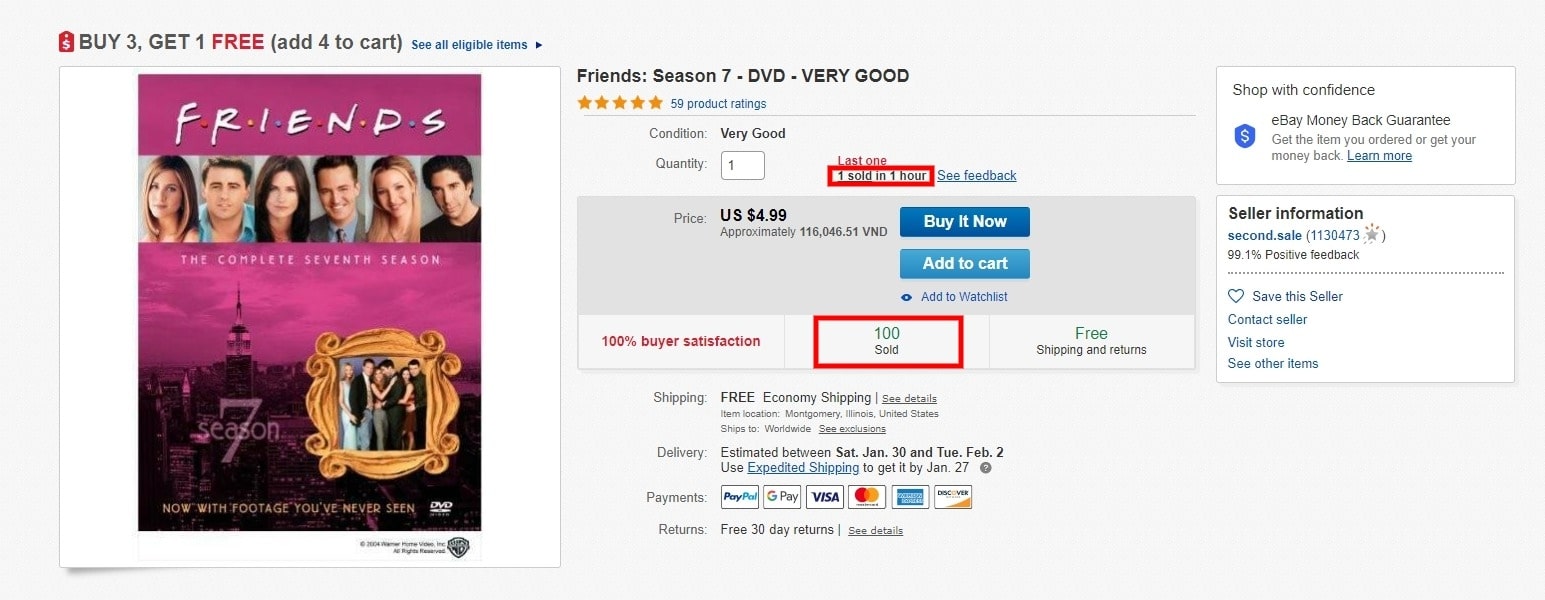Click the Visa card icon
1545x600 pixels.
tap(825, 497)
